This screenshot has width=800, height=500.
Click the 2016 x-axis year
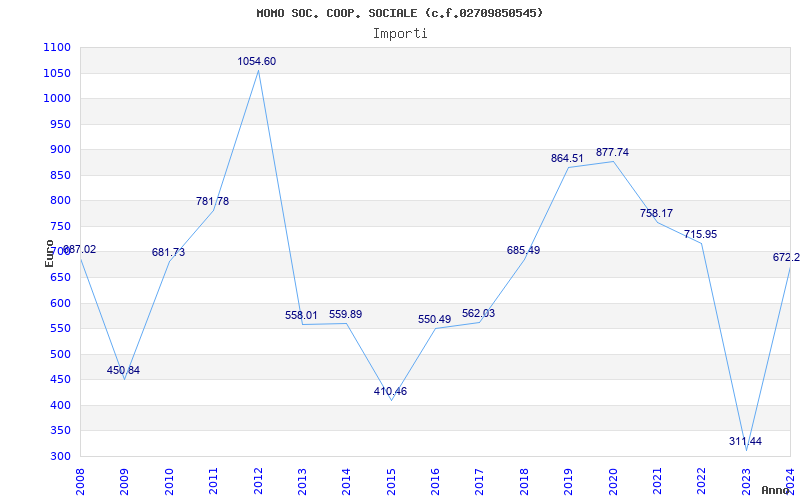[435, 480]
